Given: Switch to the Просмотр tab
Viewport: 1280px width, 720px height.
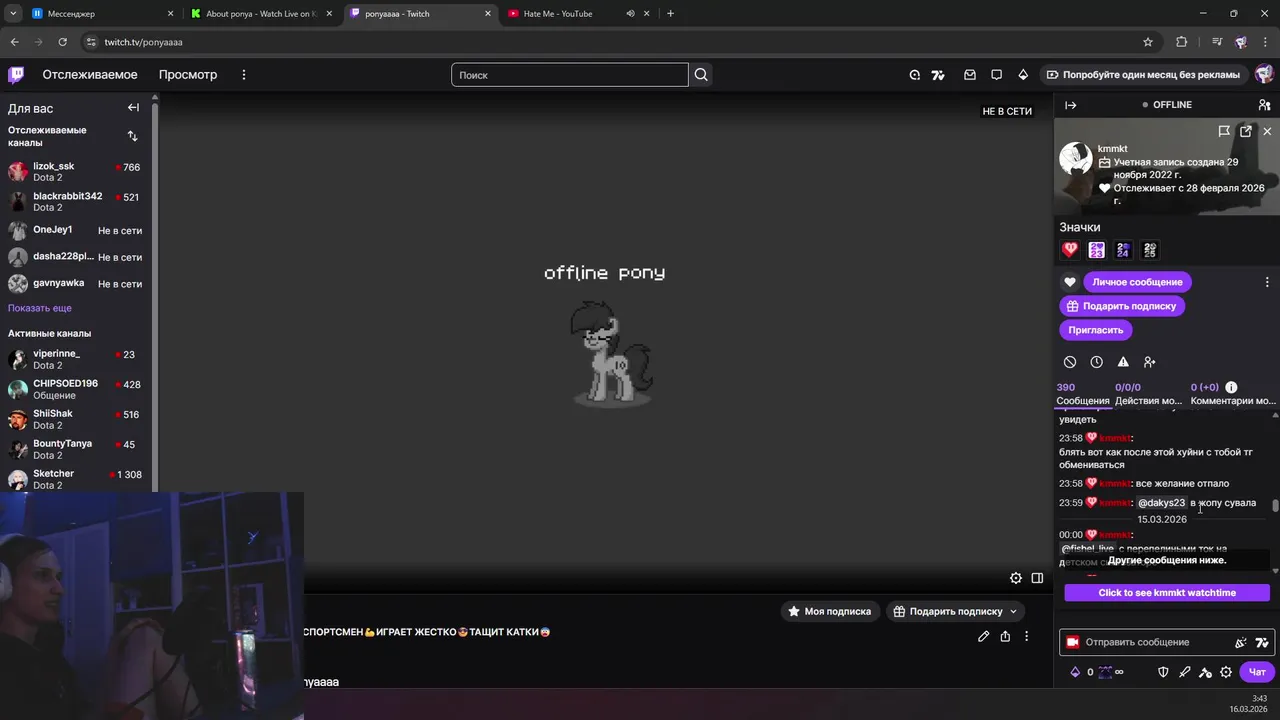Looking at the screenshot, I should click(188, 74).
